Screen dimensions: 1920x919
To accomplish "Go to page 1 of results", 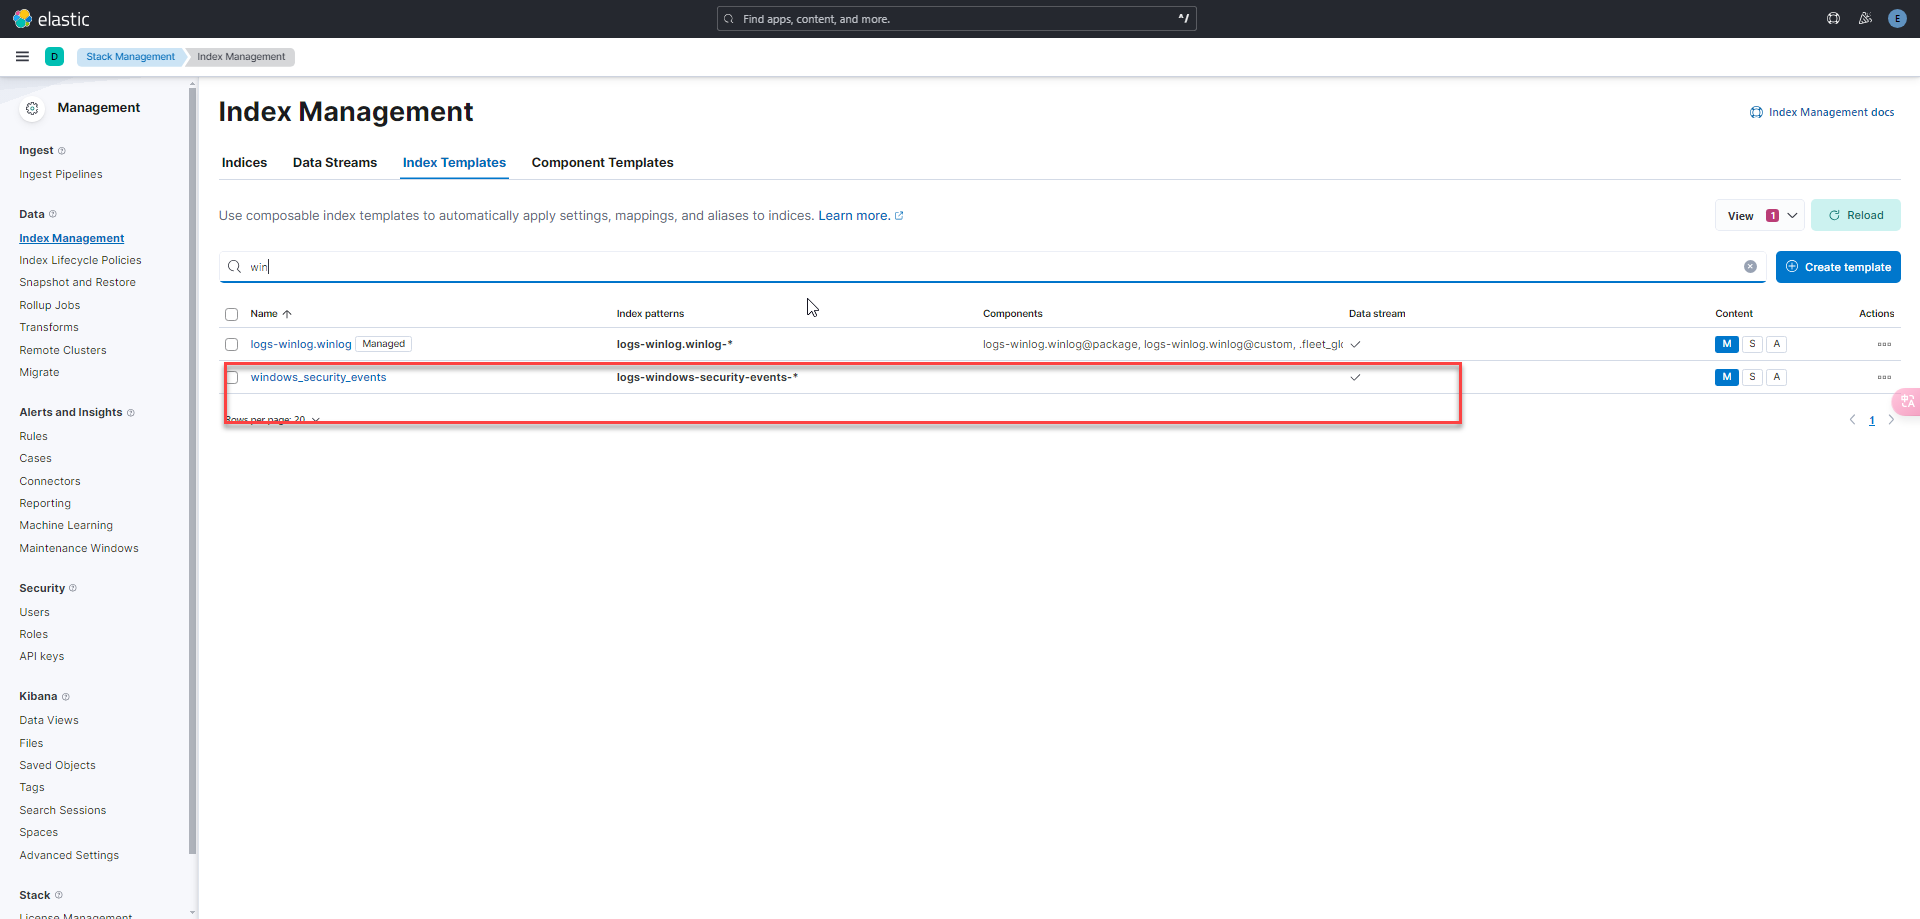I will tap(1872, 420).
